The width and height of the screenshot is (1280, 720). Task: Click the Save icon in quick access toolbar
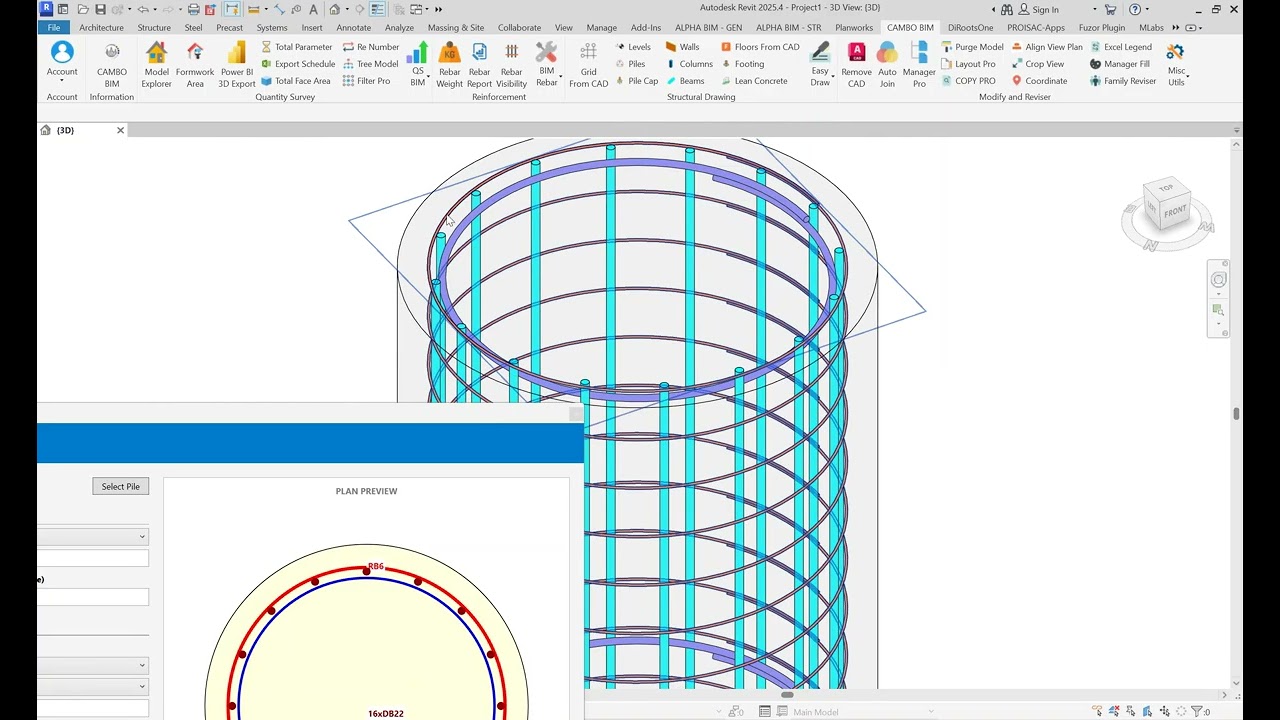[x=100, y=9]
